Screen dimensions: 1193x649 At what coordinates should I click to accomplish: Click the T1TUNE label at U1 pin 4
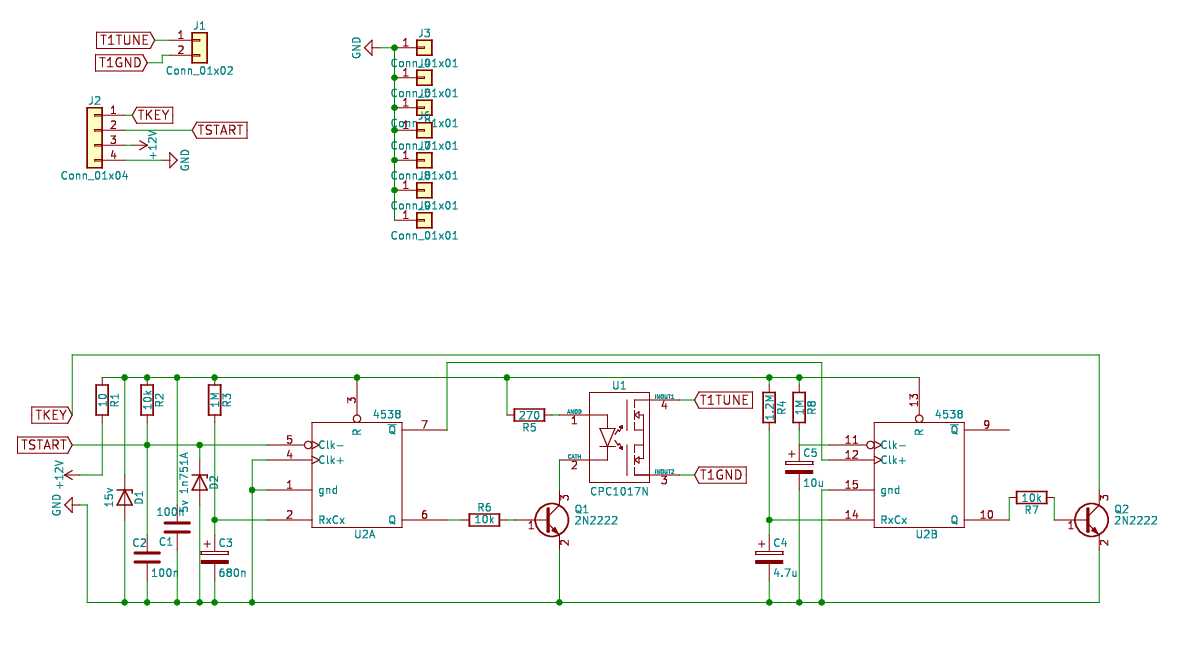click(724, 400)
